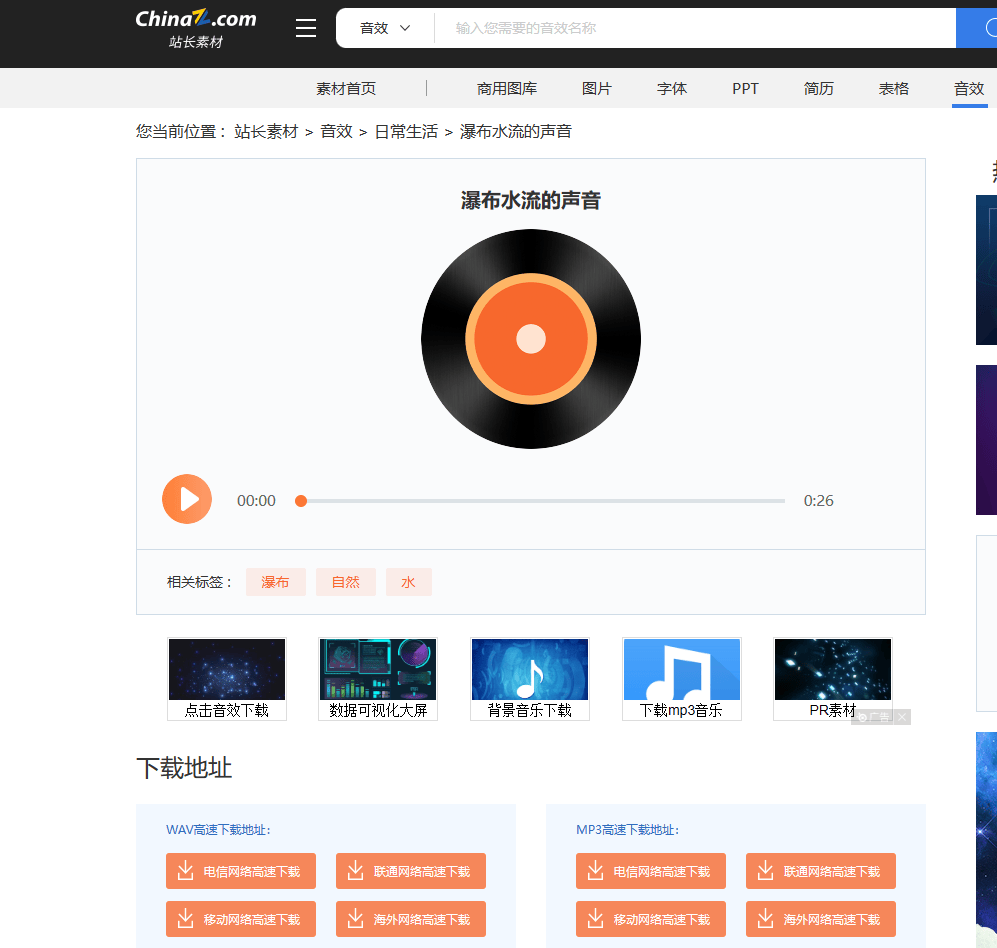Click the WAV 移动网络高速下载 button
The height and width of the screenshot is (948, 997).
pyautogui.click(x=240, y=919)
